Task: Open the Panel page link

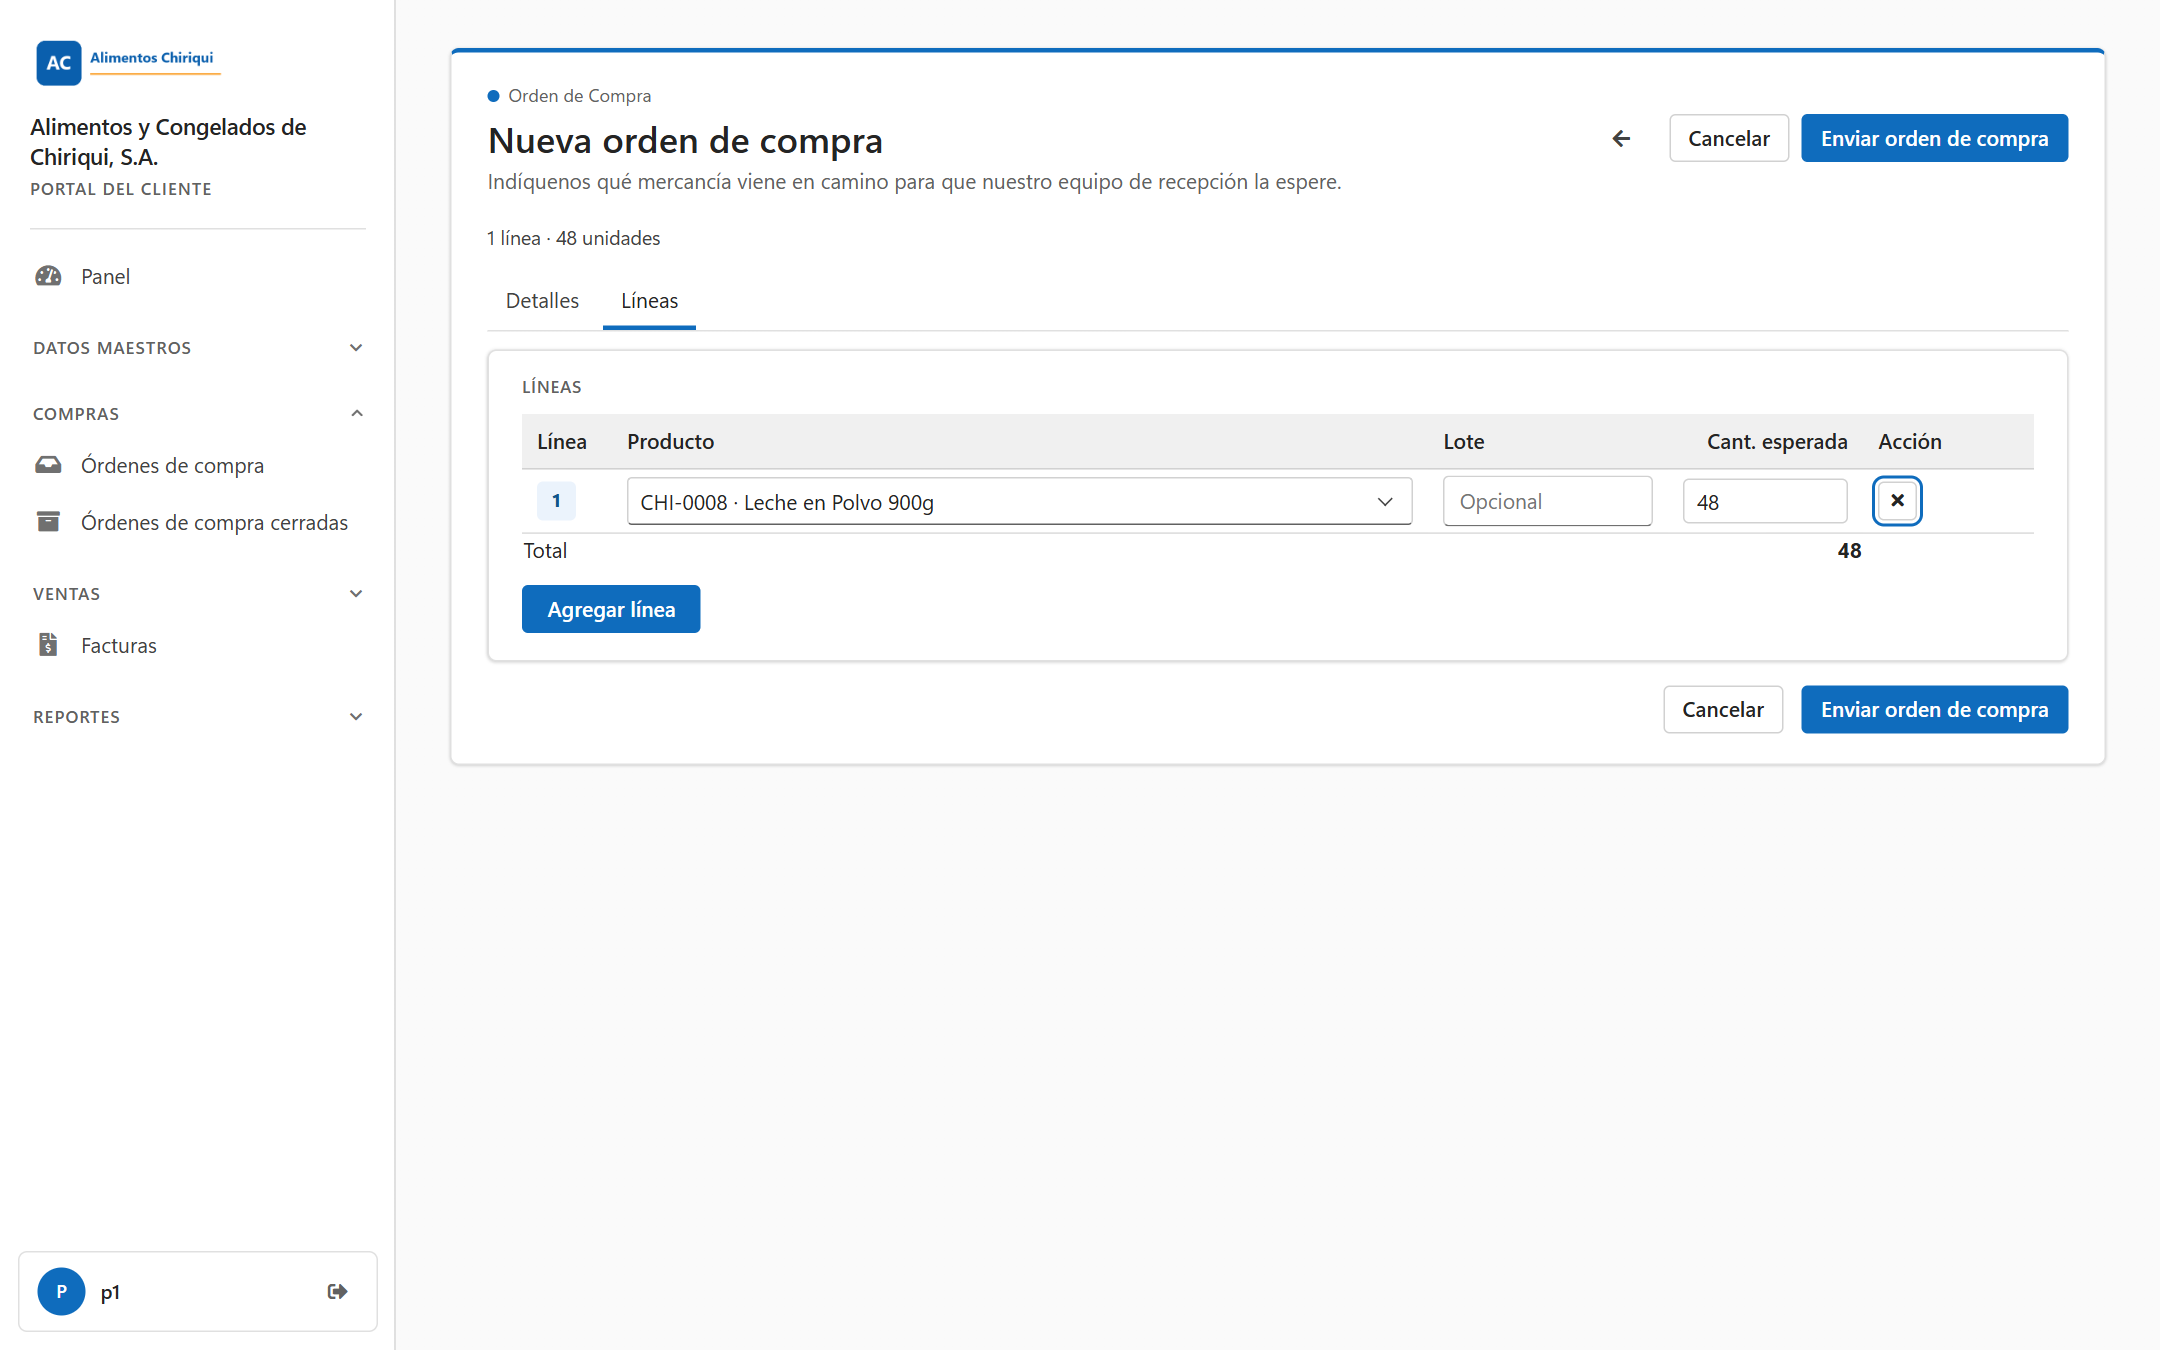Action: coord(105,276)
